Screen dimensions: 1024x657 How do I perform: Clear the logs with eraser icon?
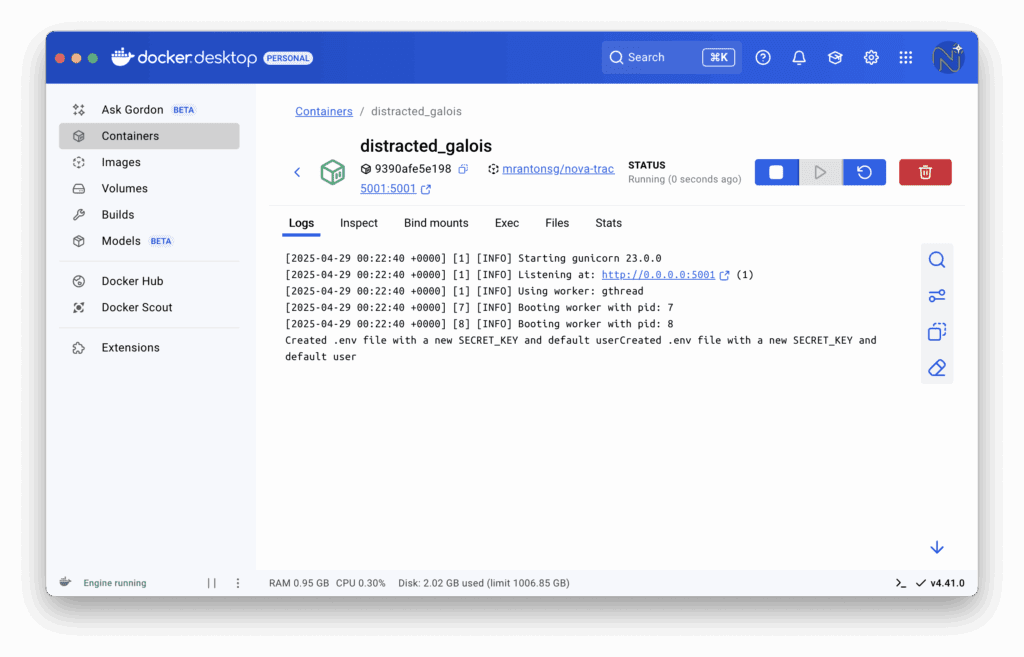tap(937, 368)
